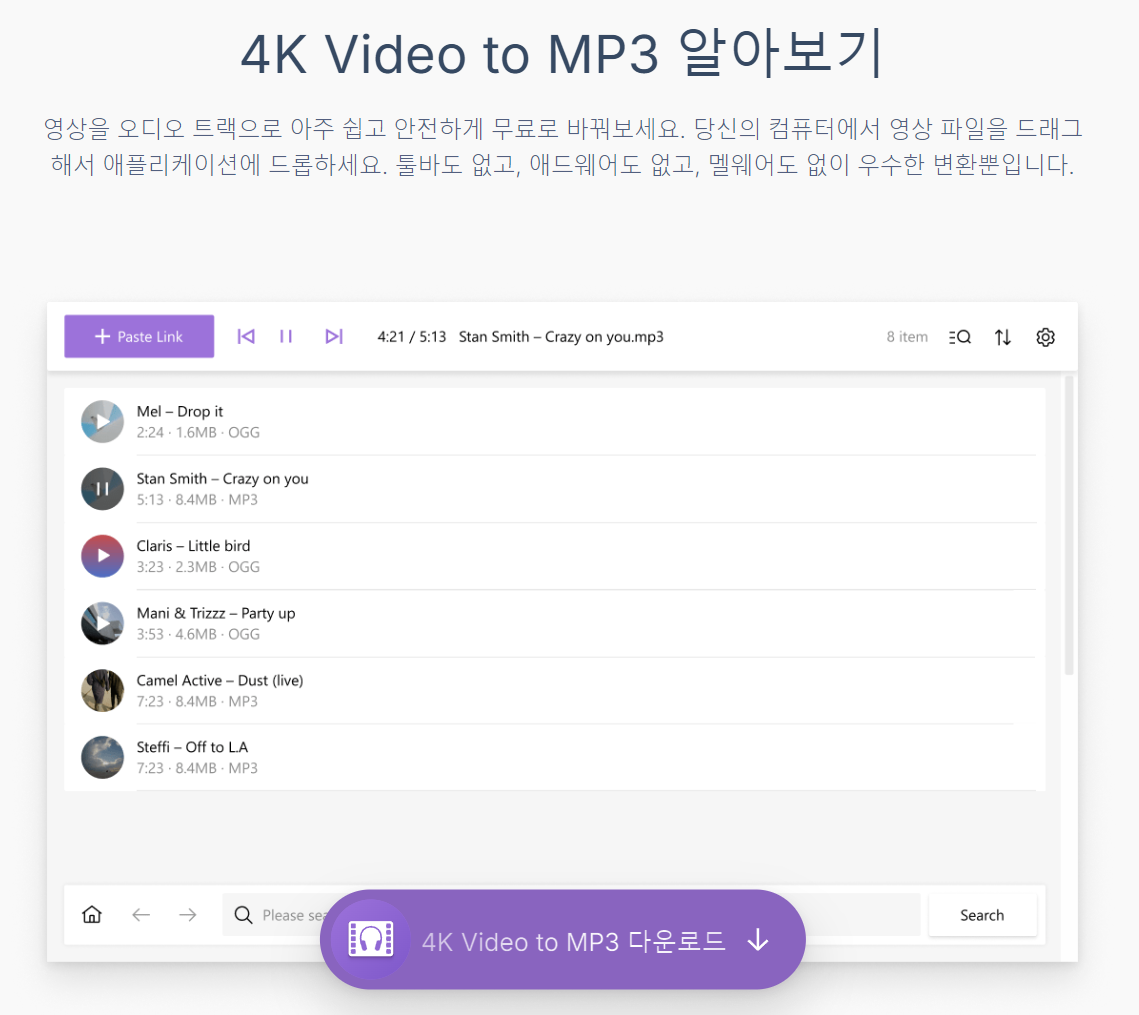Click 'Stan Smith – Crazy on you.mp3' now playing
Image resolution: width=1139 pixels, height=1015 pixels.
(x=561, y=337)
